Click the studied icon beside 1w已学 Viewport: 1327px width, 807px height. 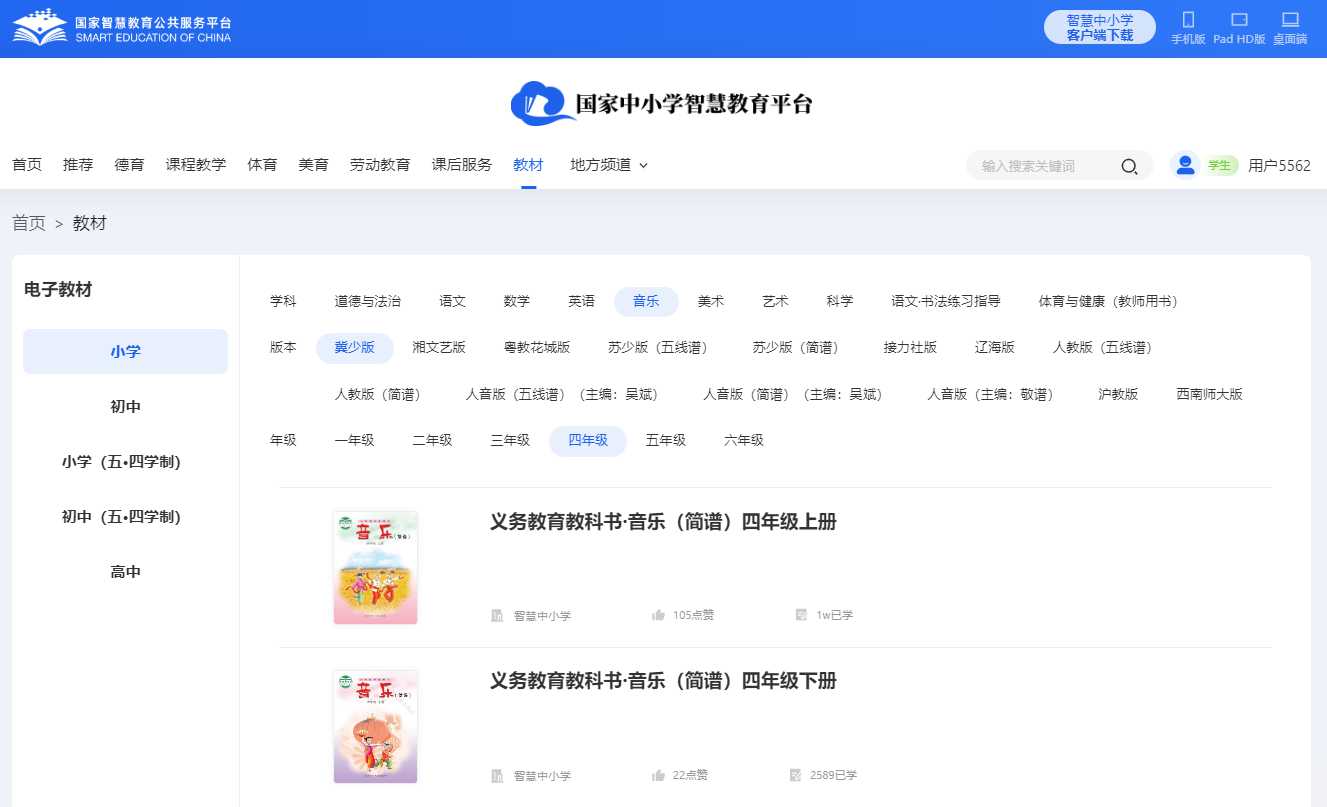pos(800,615)
